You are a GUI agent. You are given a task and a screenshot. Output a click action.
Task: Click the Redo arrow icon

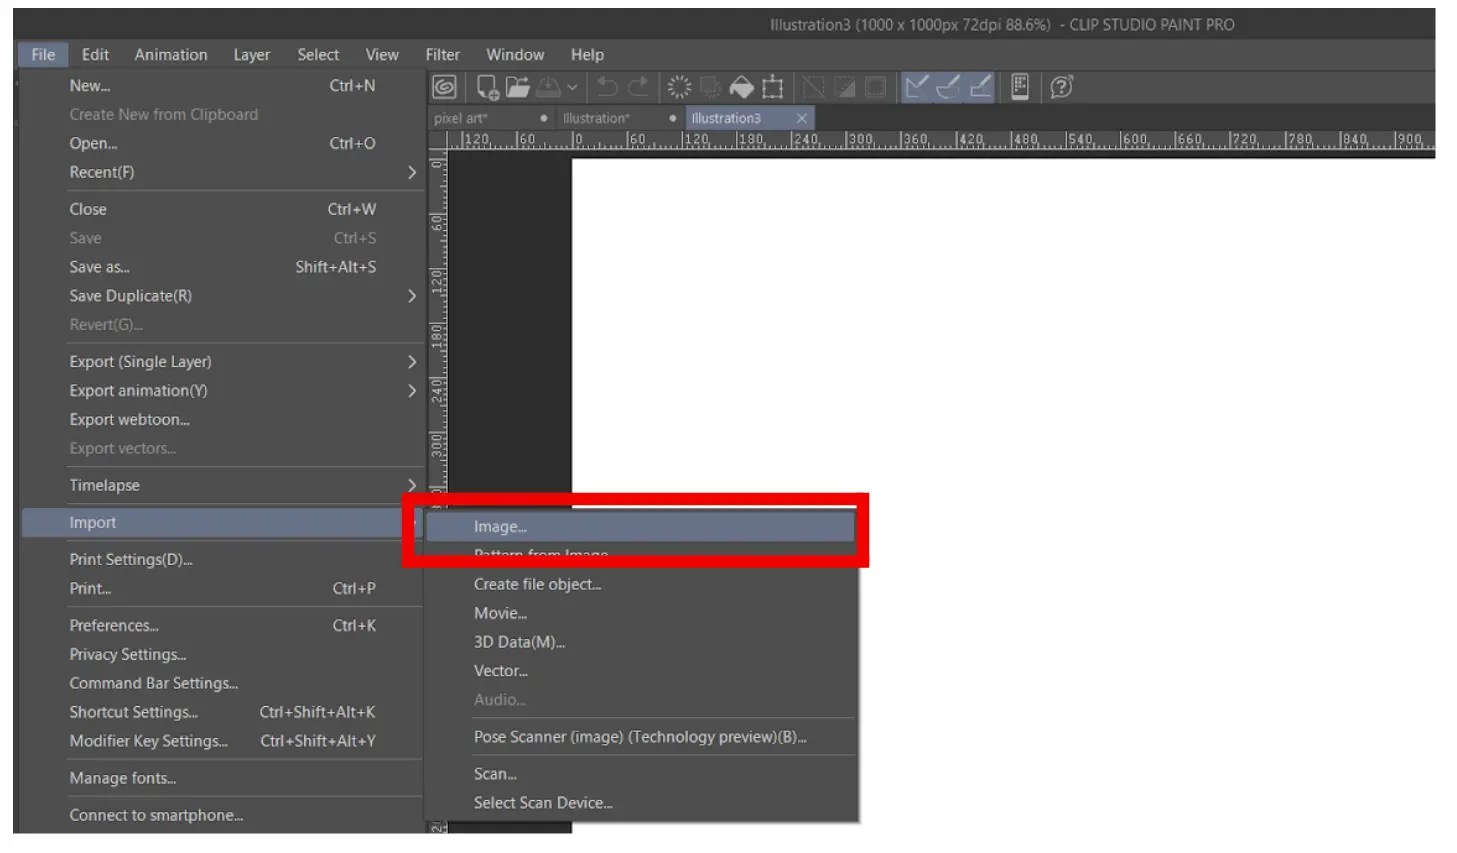click(x=637, y=88)
